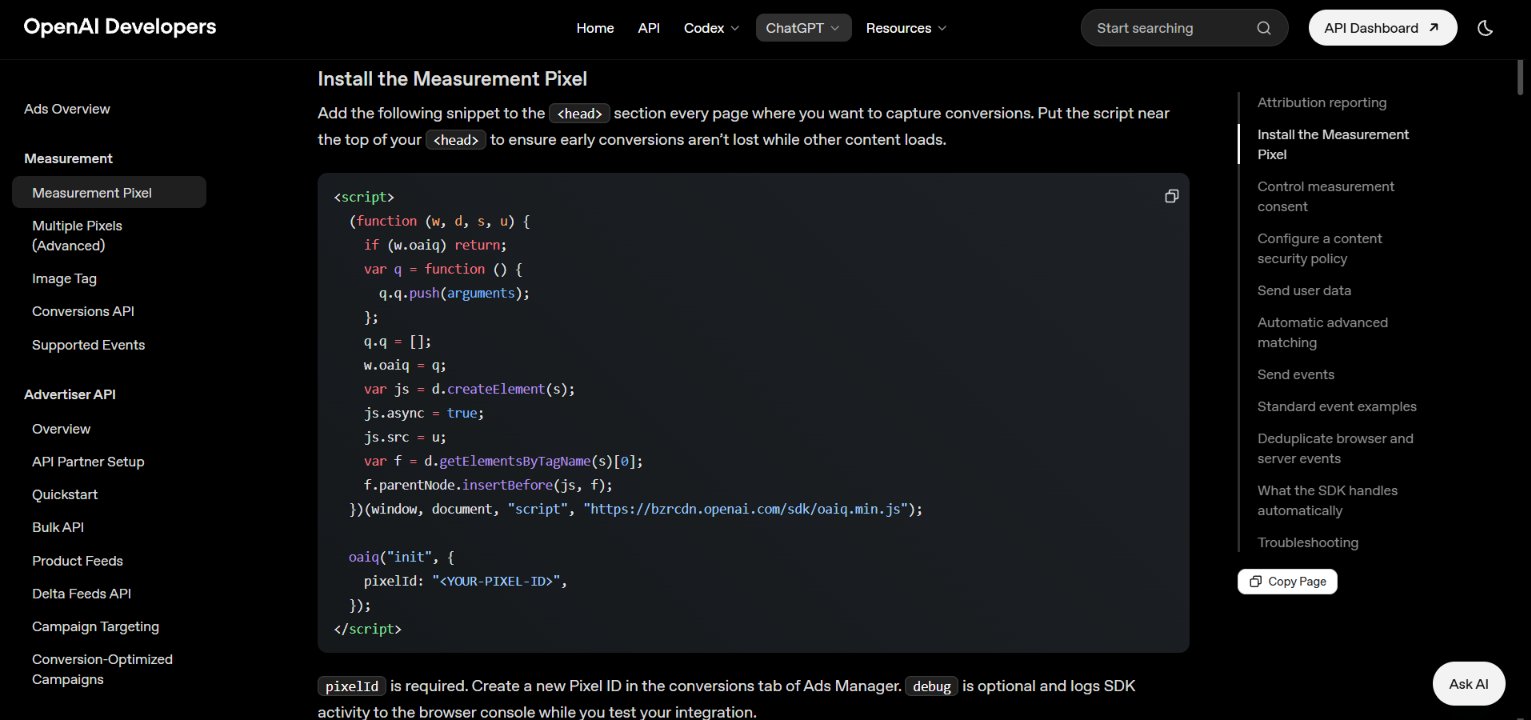This screenshot has height=720, width=1531.
Task: Open the Codex dropdown menu
Action: coord(711,28)
